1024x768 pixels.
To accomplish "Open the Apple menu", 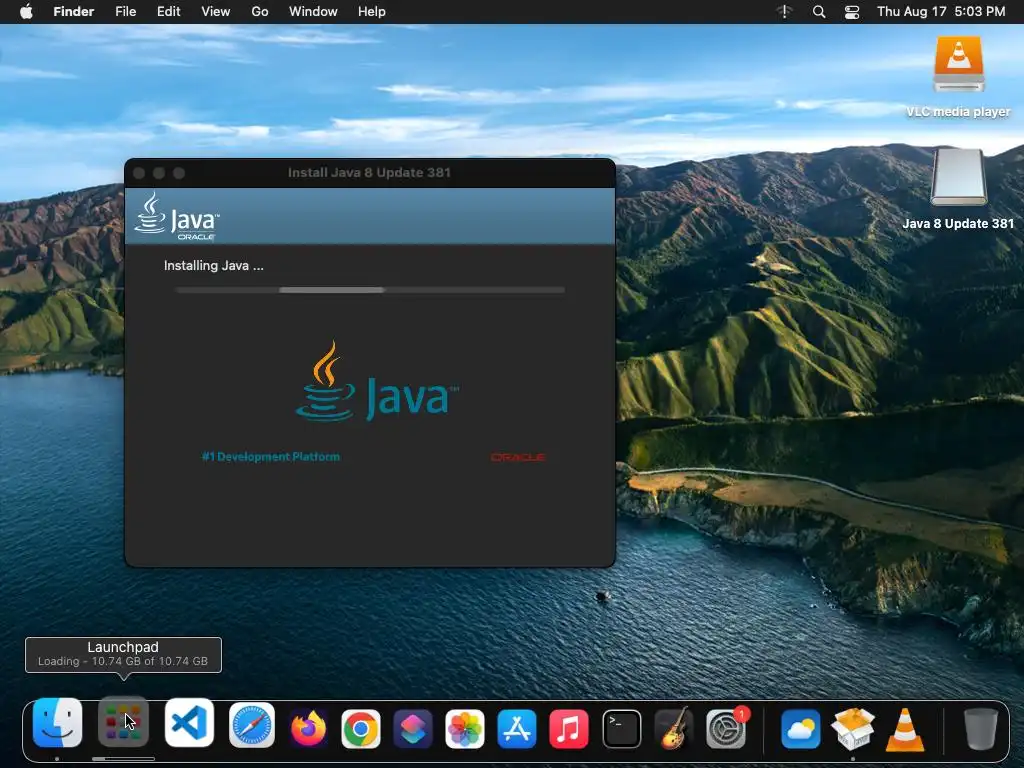I will [x=26, y=12].
